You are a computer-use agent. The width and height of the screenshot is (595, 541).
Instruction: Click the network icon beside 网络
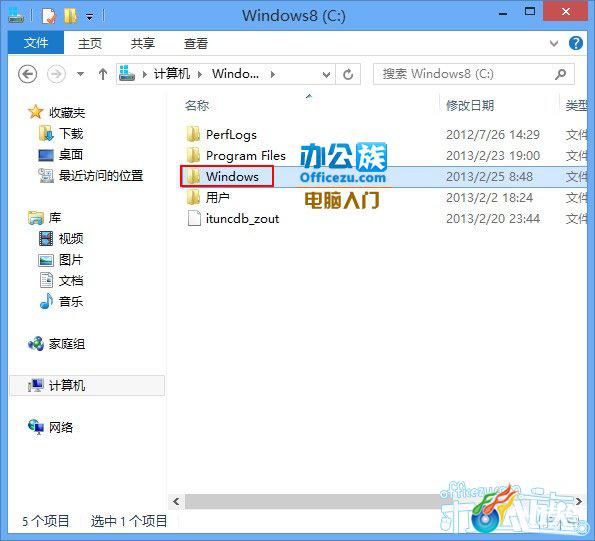click(x=36, y=427)
